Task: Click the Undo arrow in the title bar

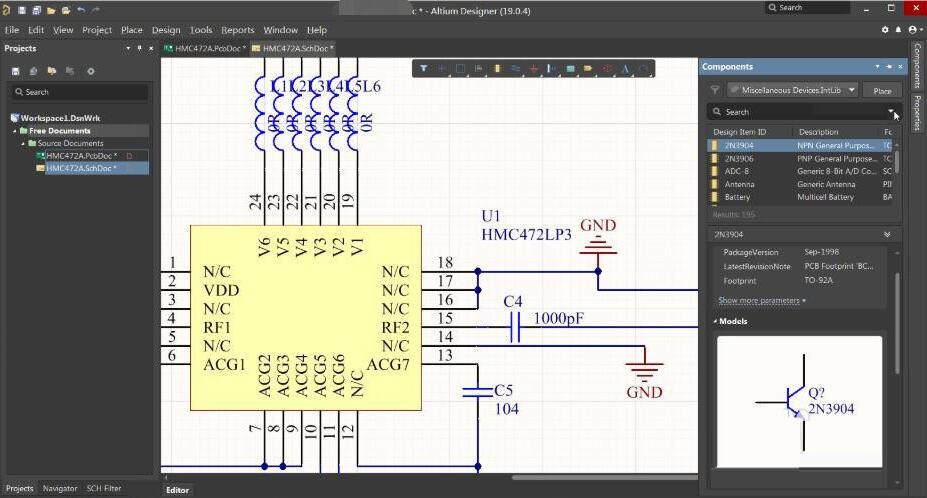Action: [81, 10]
